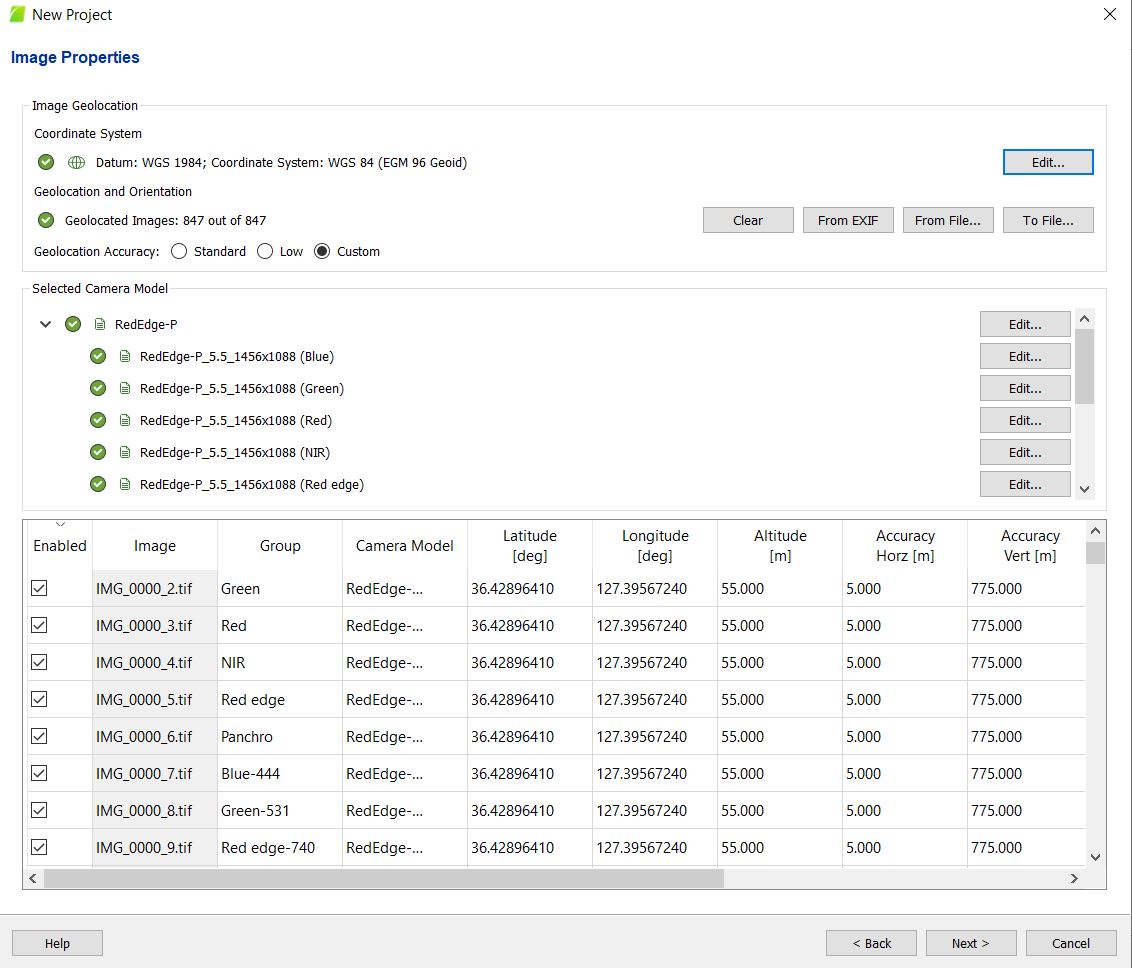Load geolocation From EXIF
This screenshot has width=1132, height=968.
pyautogui.click(x=848, y=220)
